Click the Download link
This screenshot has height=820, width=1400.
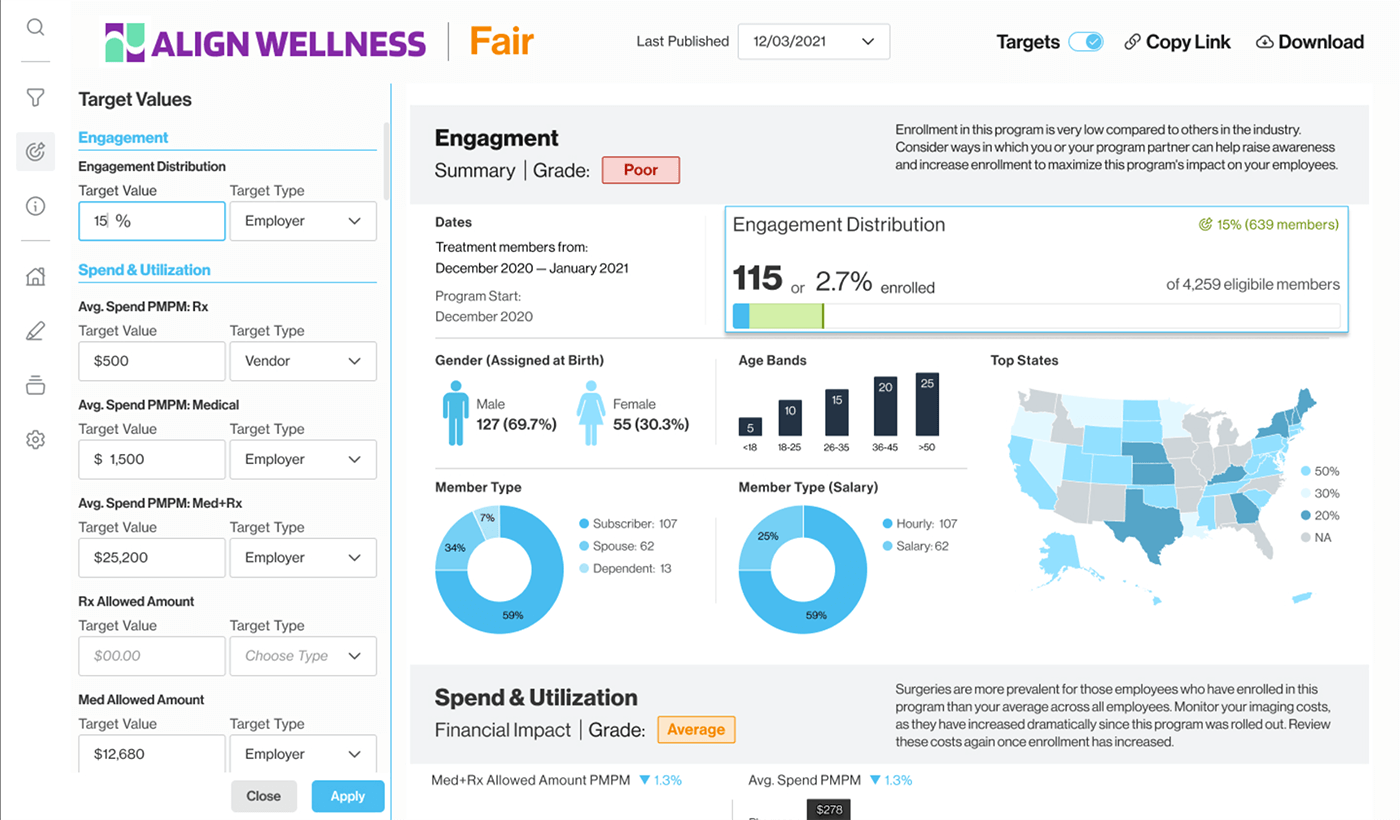click(1310, 41)
